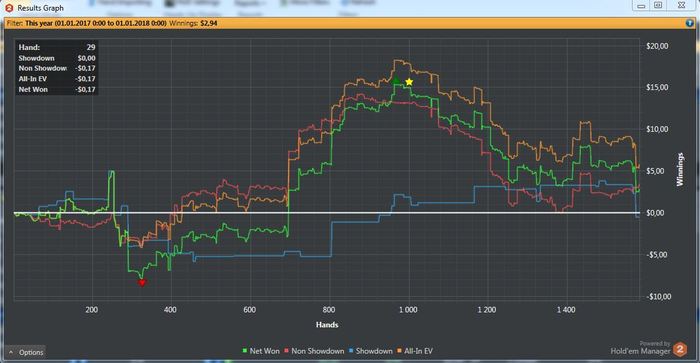The image size is (700, 363).
Task: Click the Showdown $0,00 info row
Action: point(57,58)
